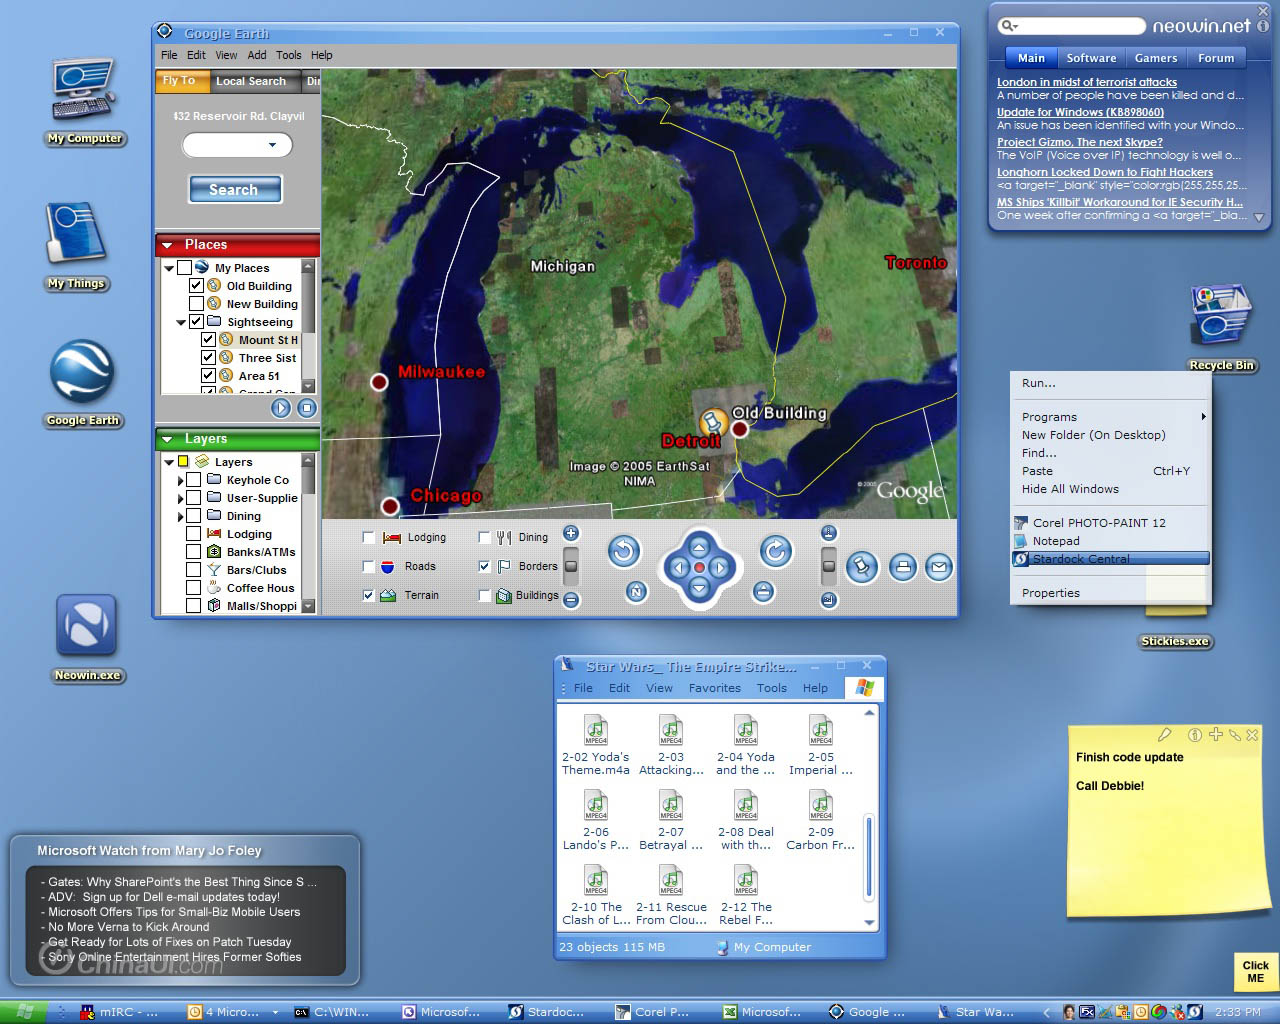The image size is (1280, 1024).
Task: Tilt view up using top tilt icon
Action: pos(828,533)
